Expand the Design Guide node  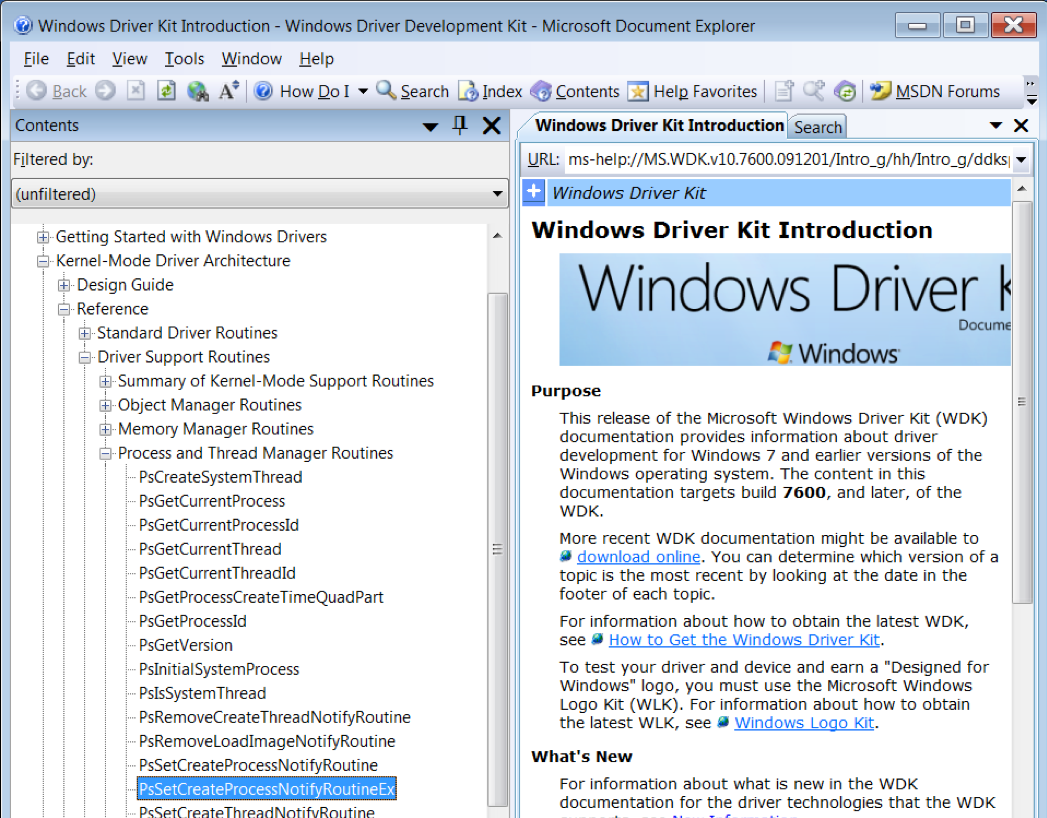click(x=64, y=285)
